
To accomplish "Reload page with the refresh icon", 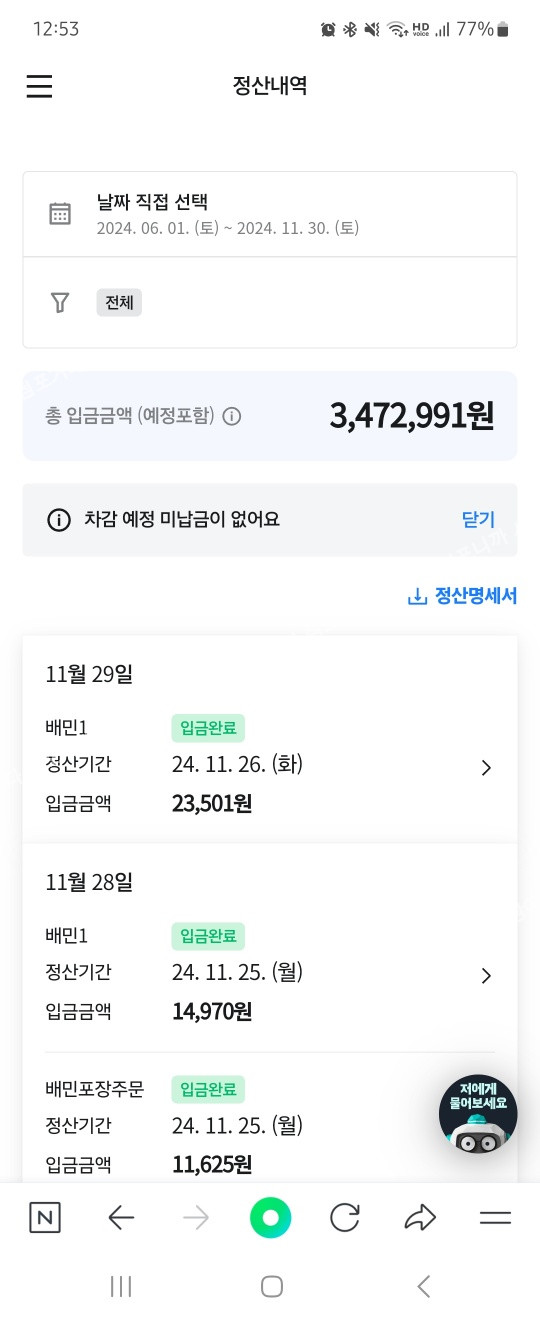I will (345, 1217).
